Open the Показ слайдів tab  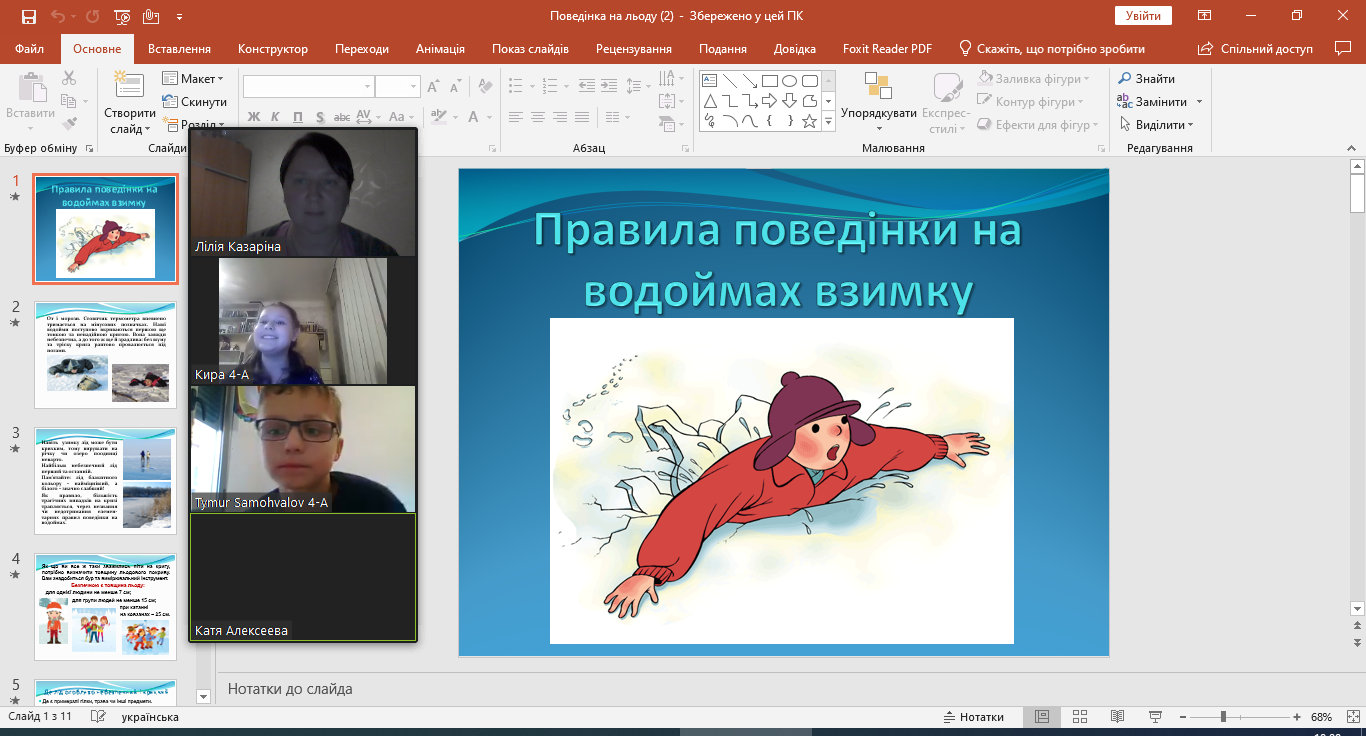tap(530, 49)
